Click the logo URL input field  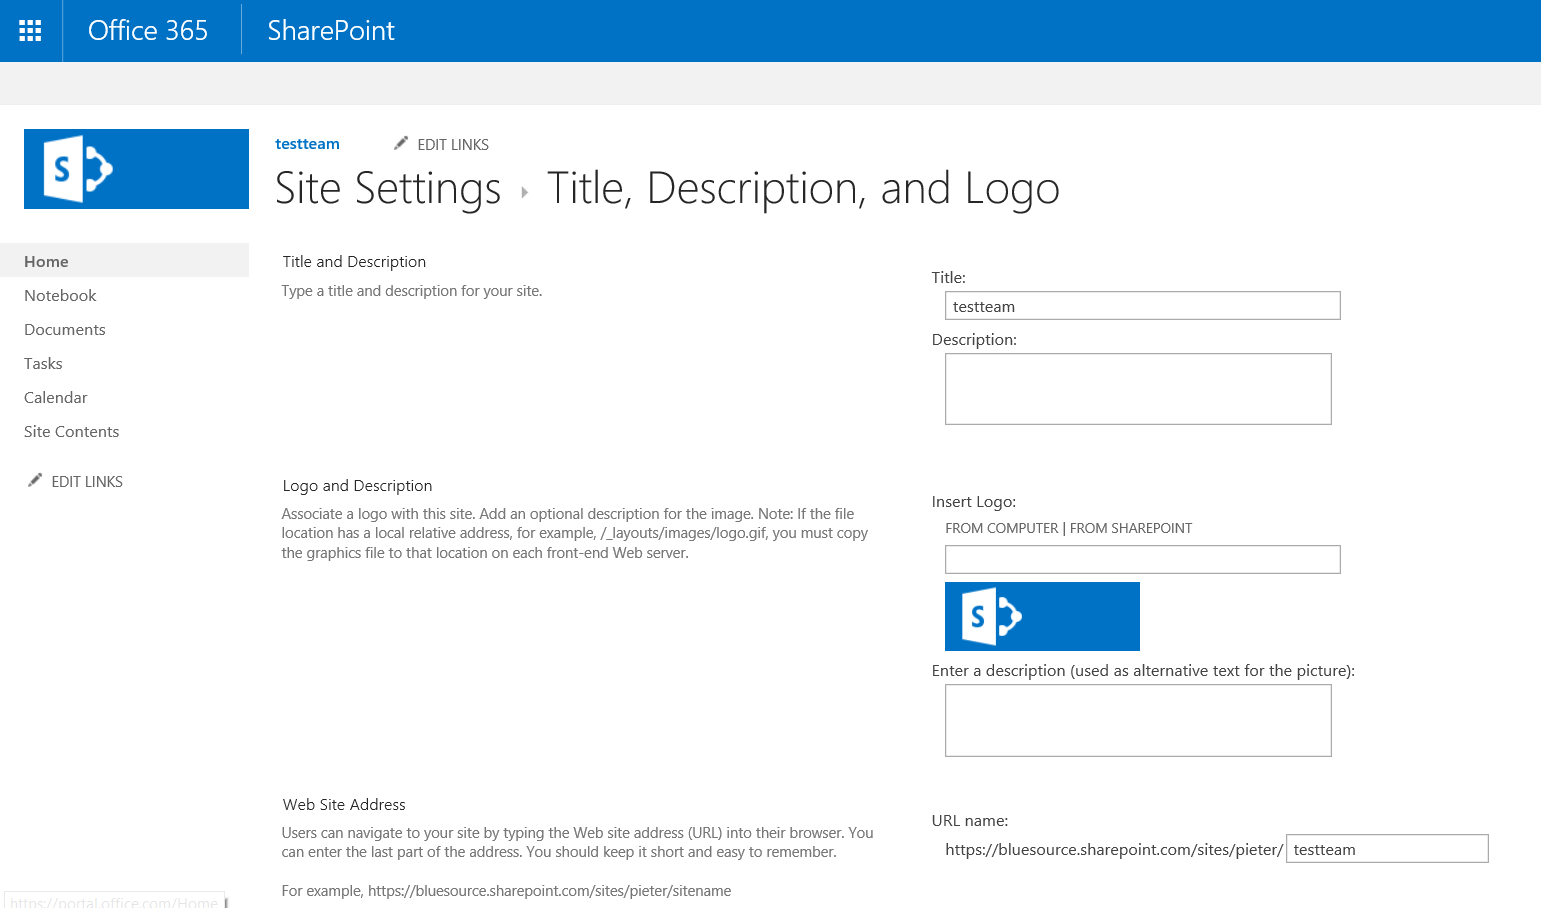pos(1142,559)
